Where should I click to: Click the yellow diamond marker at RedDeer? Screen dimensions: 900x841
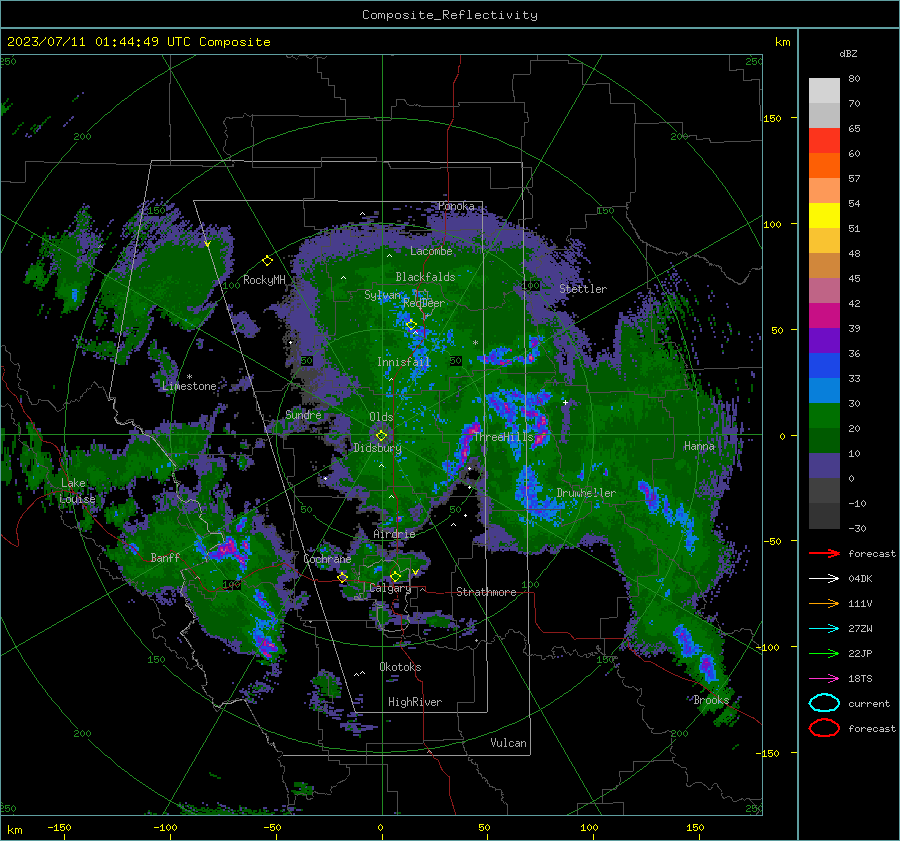(411, 325)
